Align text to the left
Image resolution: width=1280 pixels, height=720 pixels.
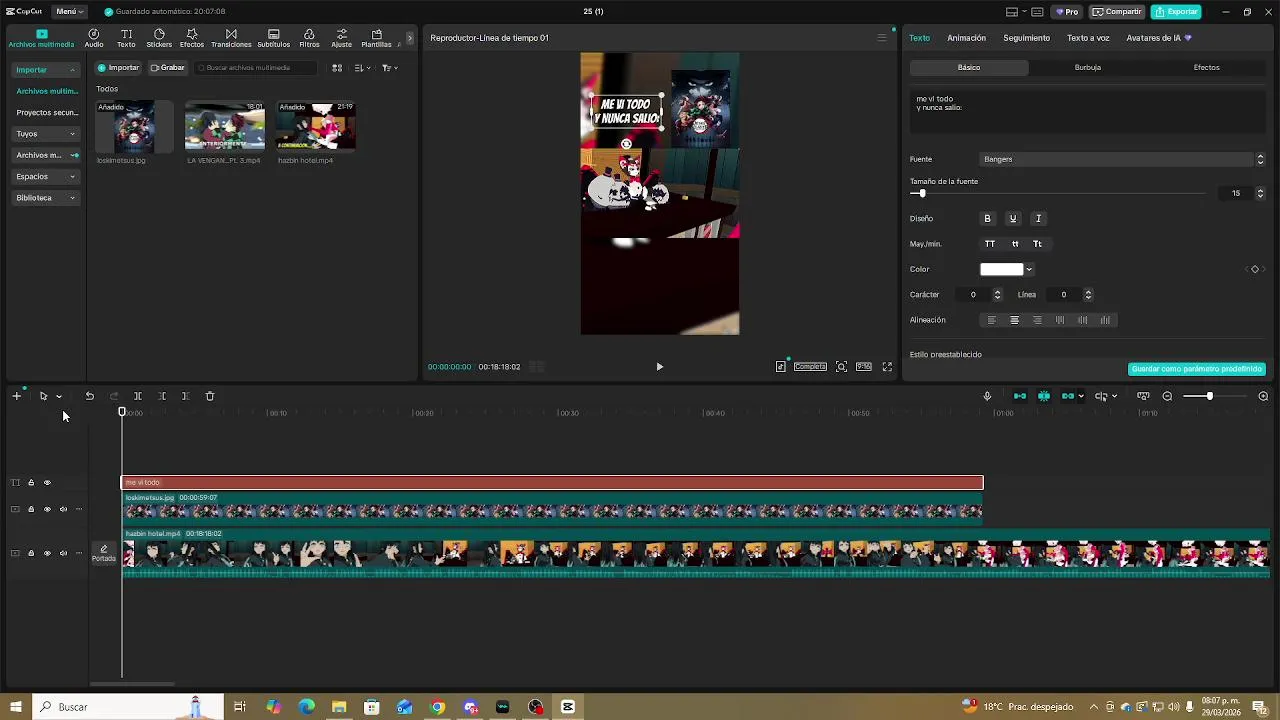point(991,320)
